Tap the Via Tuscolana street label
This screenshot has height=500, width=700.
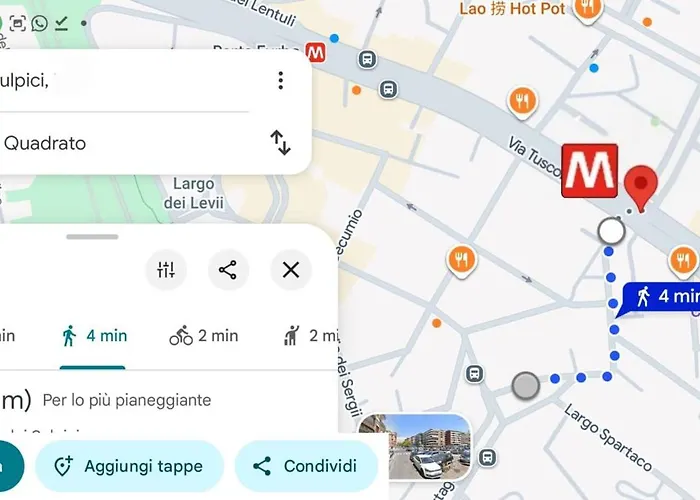tap(534, 157)
